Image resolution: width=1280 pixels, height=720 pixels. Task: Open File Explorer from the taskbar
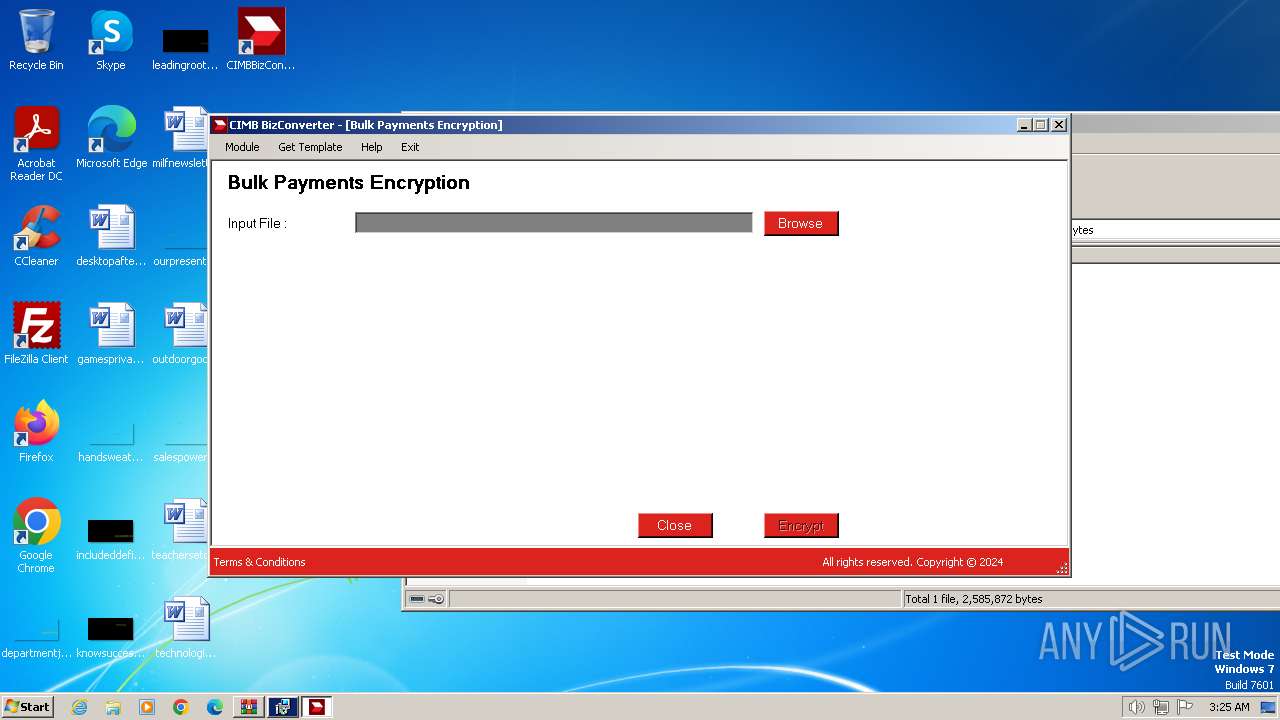pos(113,707)
